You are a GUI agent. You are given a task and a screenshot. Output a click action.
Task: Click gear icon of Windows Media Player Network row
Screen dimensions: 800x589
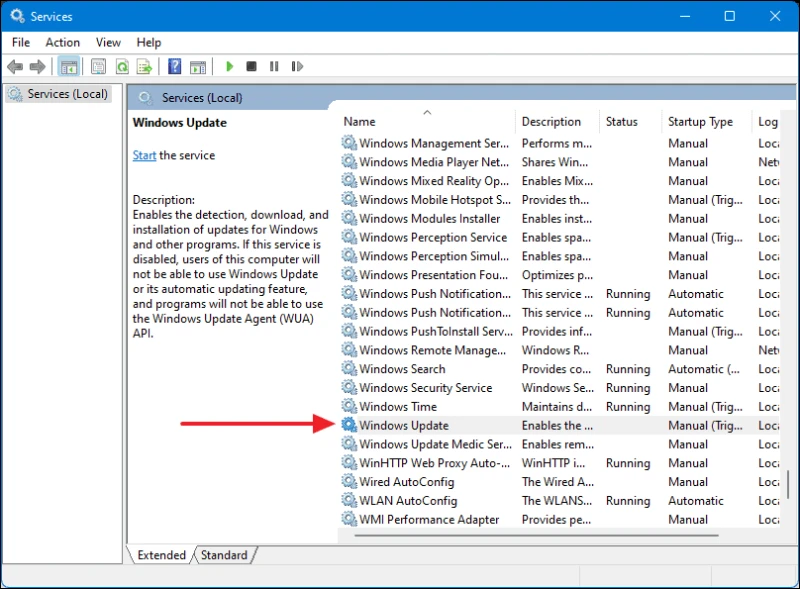pyautogui.click(x=349, y=162)
